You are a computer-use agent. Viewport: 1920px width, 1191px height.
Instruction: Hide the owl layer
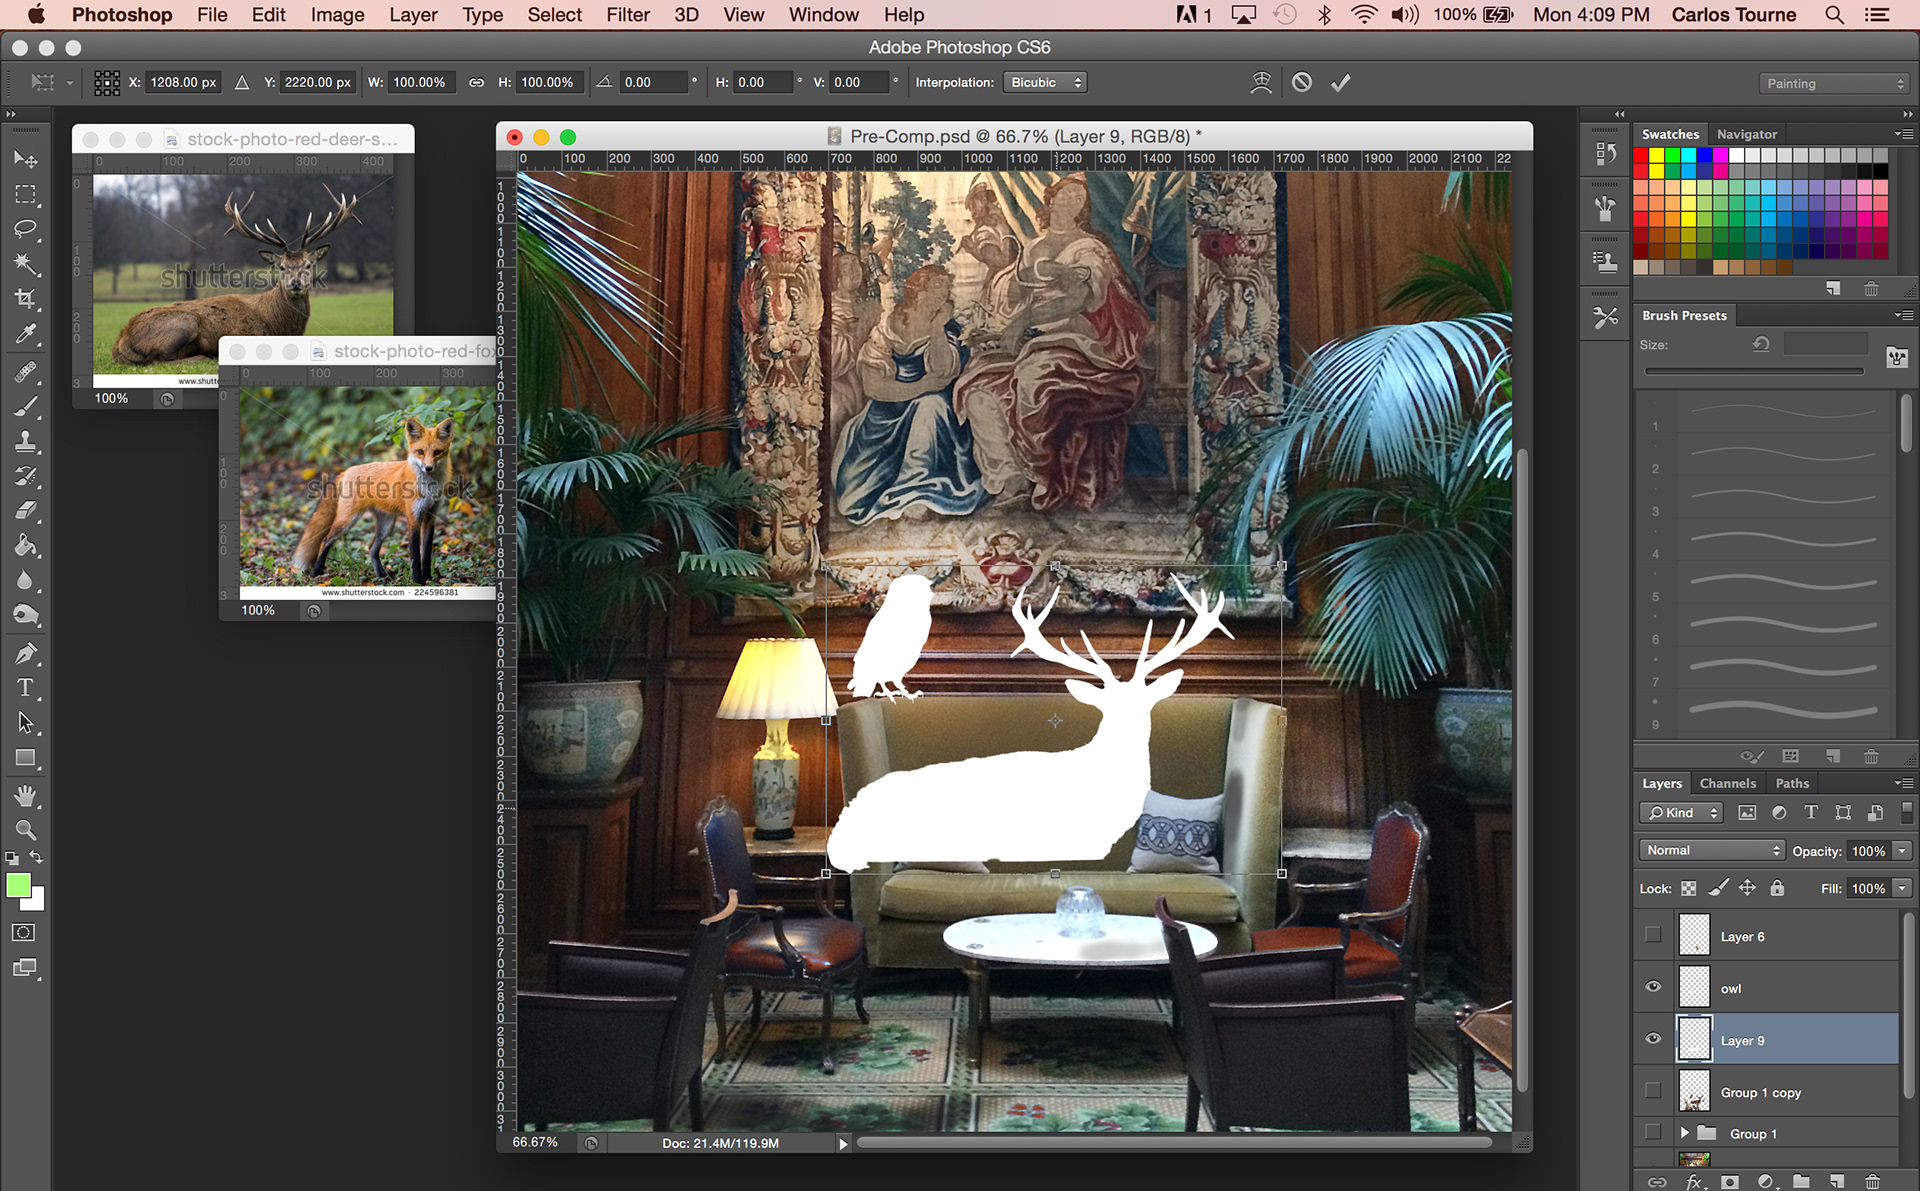click(1652, 987)
